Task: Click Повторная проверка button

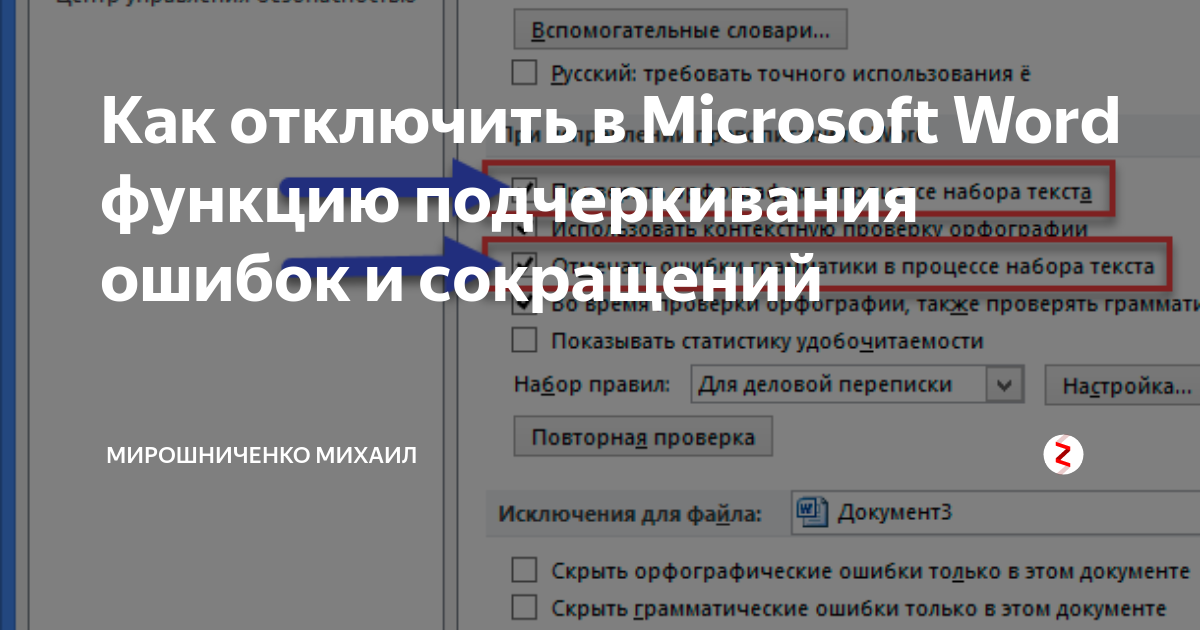Action: pyautogui.click(x=642, y=438)
